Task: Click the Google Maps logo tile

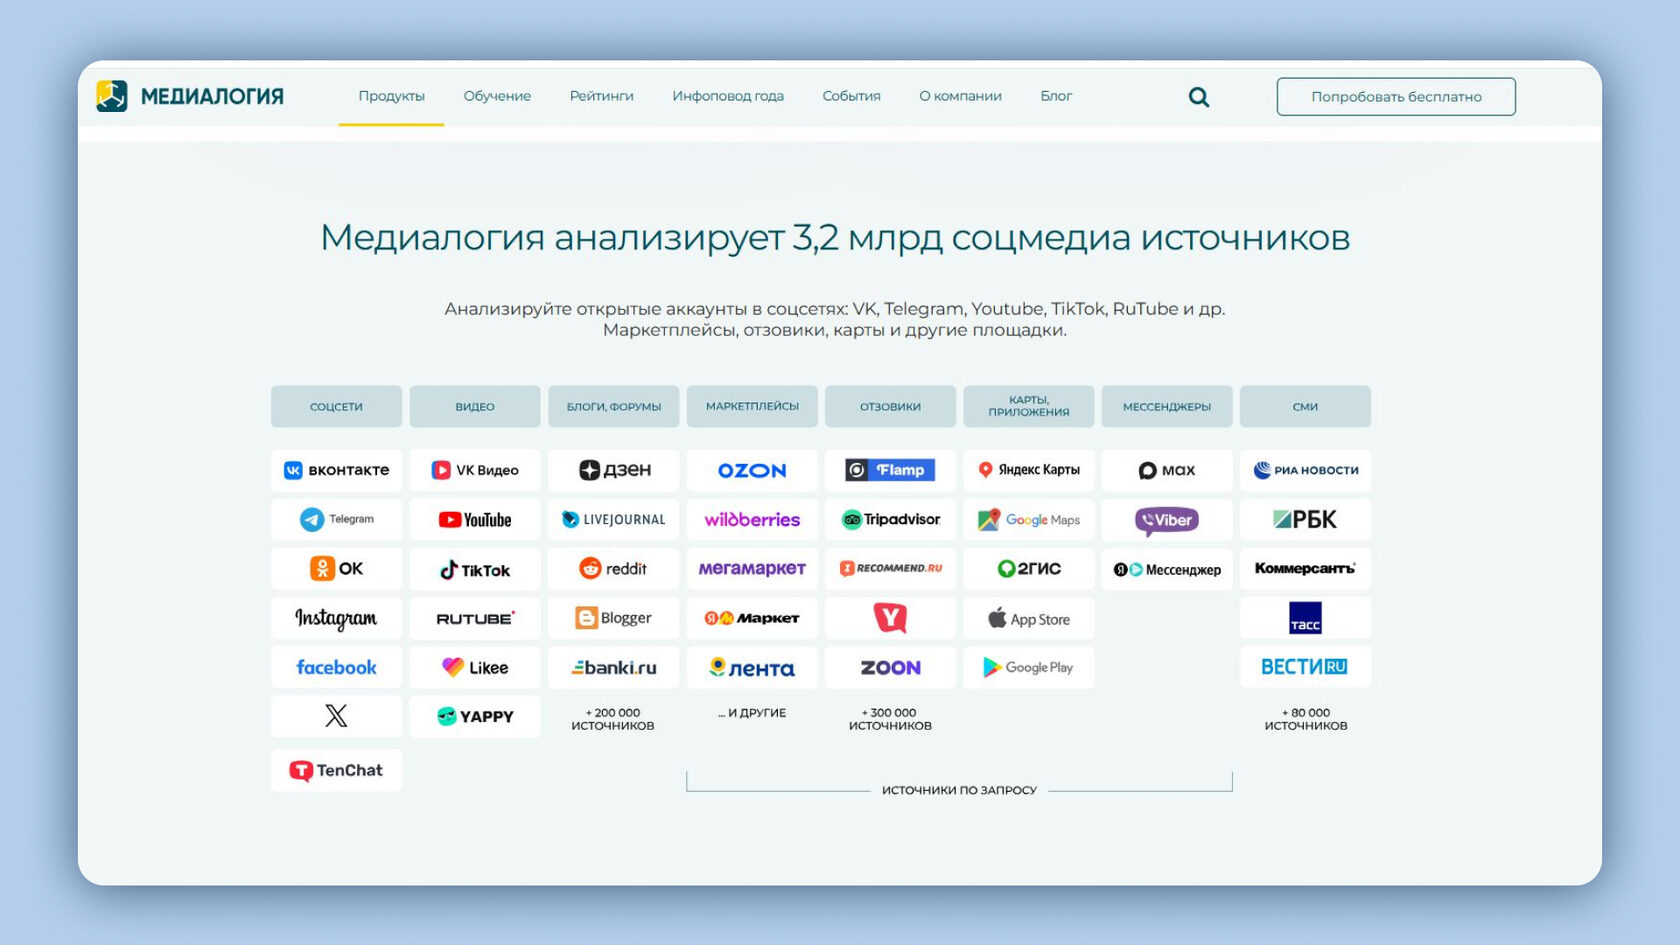Action: click(1029, 519)
